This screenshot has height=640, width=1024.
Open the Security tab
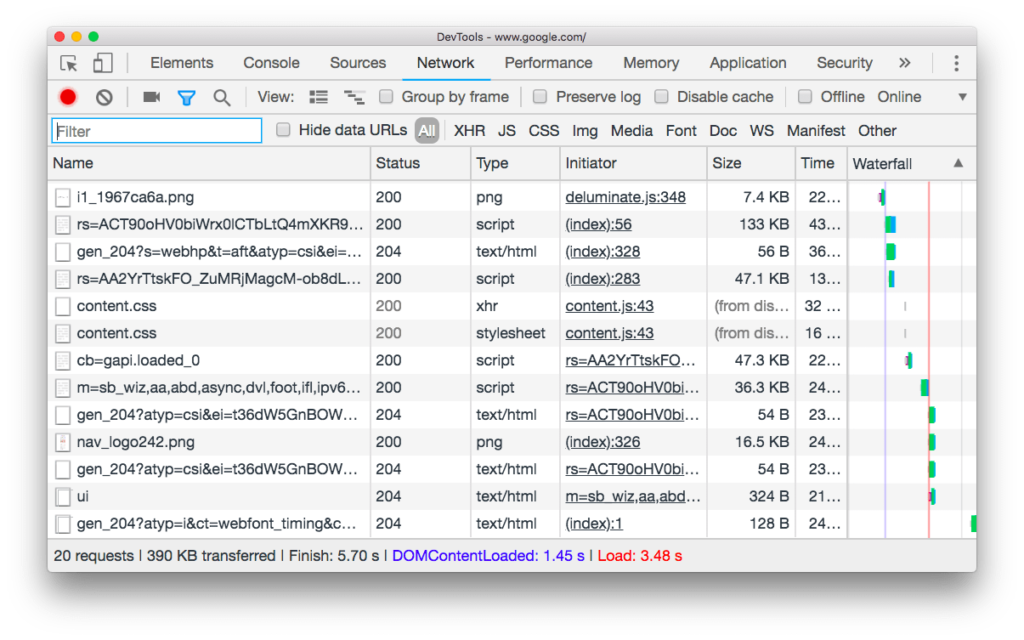[844, 63]
